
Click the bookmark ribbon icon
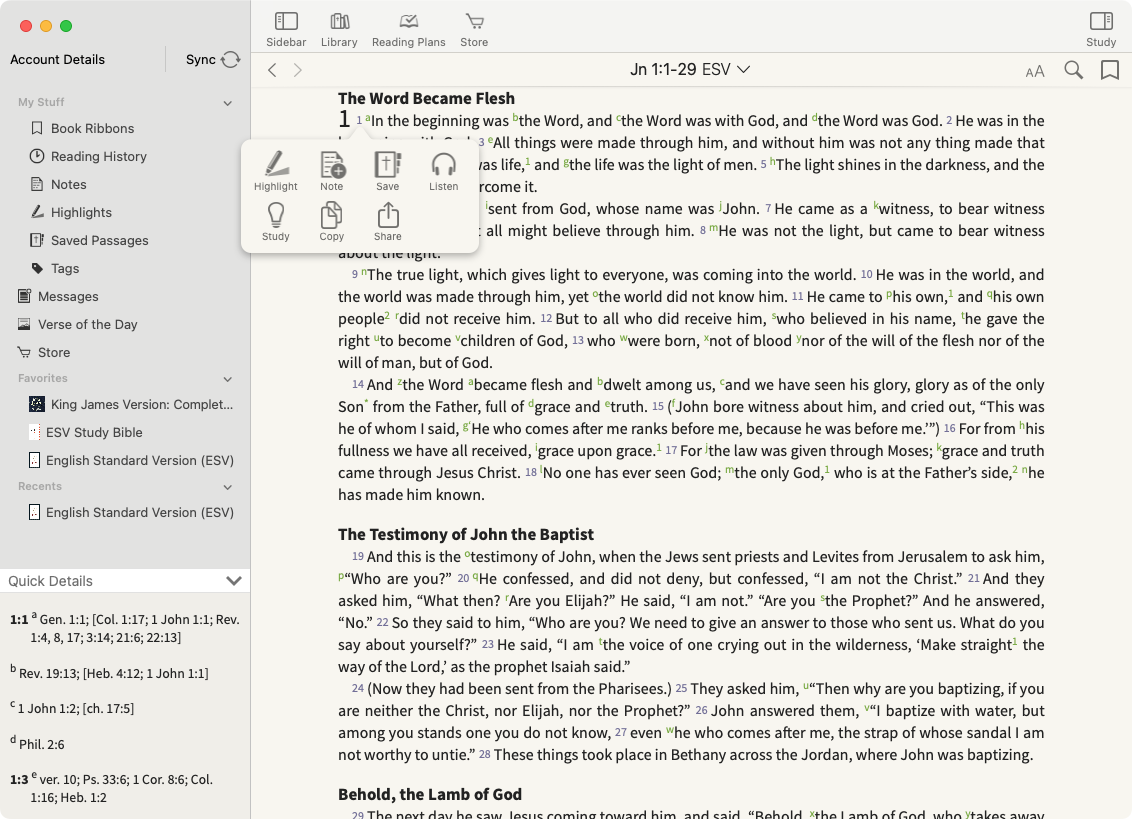click(1110, 70)
